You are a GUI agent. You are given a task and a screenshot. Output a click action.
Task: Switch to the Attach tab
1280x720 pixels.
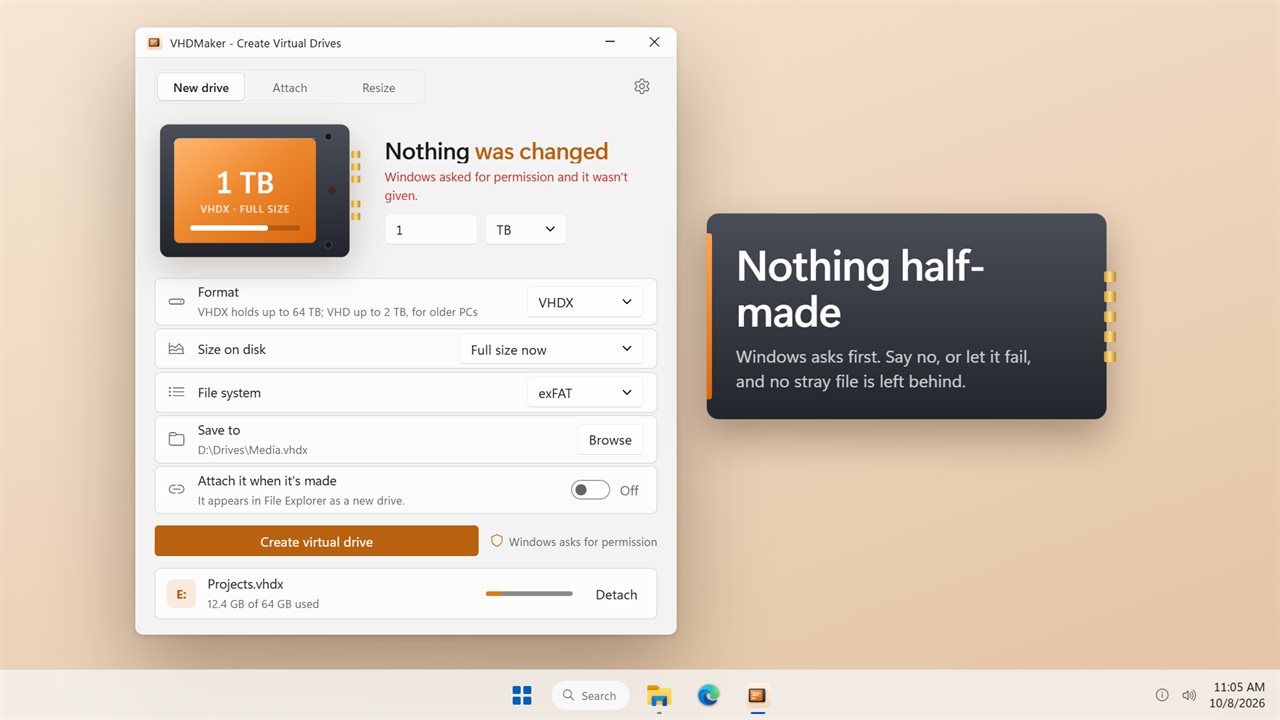pos(290,87)
